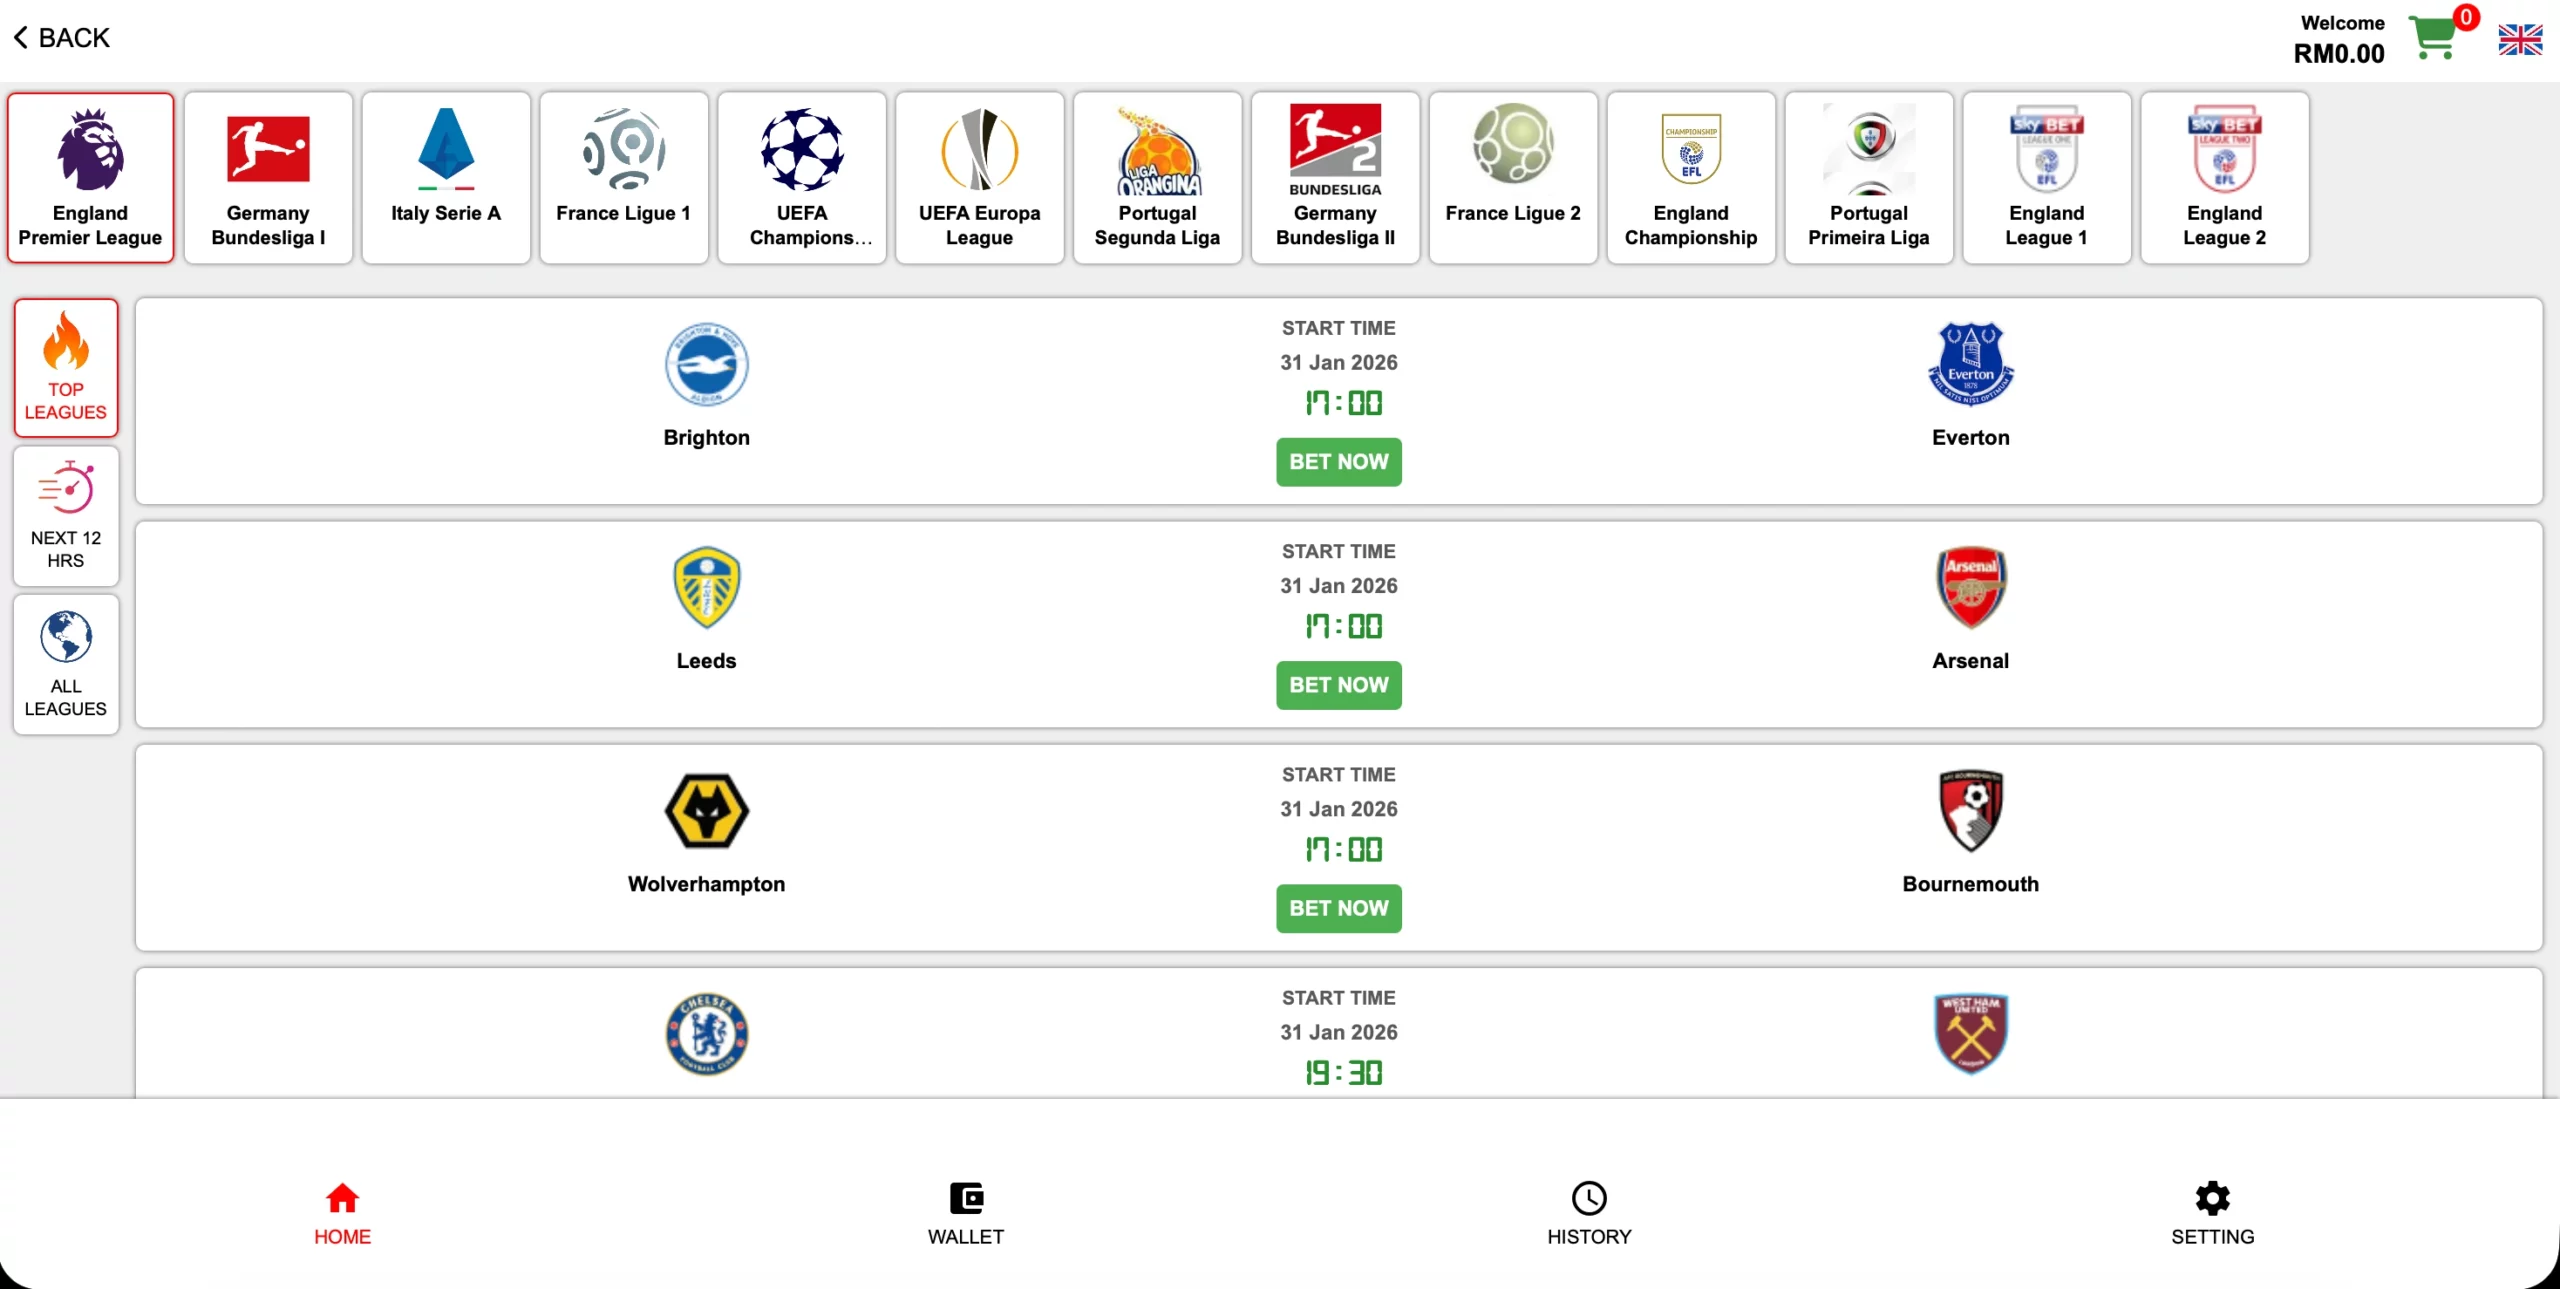This screenshot has height=1289, width=2560.
Task: Choose England Championship league tile
Action: coord(1691,178)
